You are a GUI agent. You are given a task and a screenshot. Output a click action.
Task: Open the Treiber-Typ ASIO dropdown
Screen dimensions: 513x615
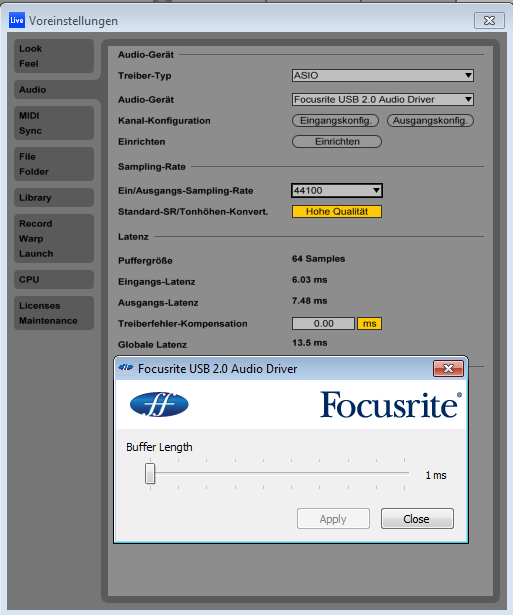pos(383,76)
